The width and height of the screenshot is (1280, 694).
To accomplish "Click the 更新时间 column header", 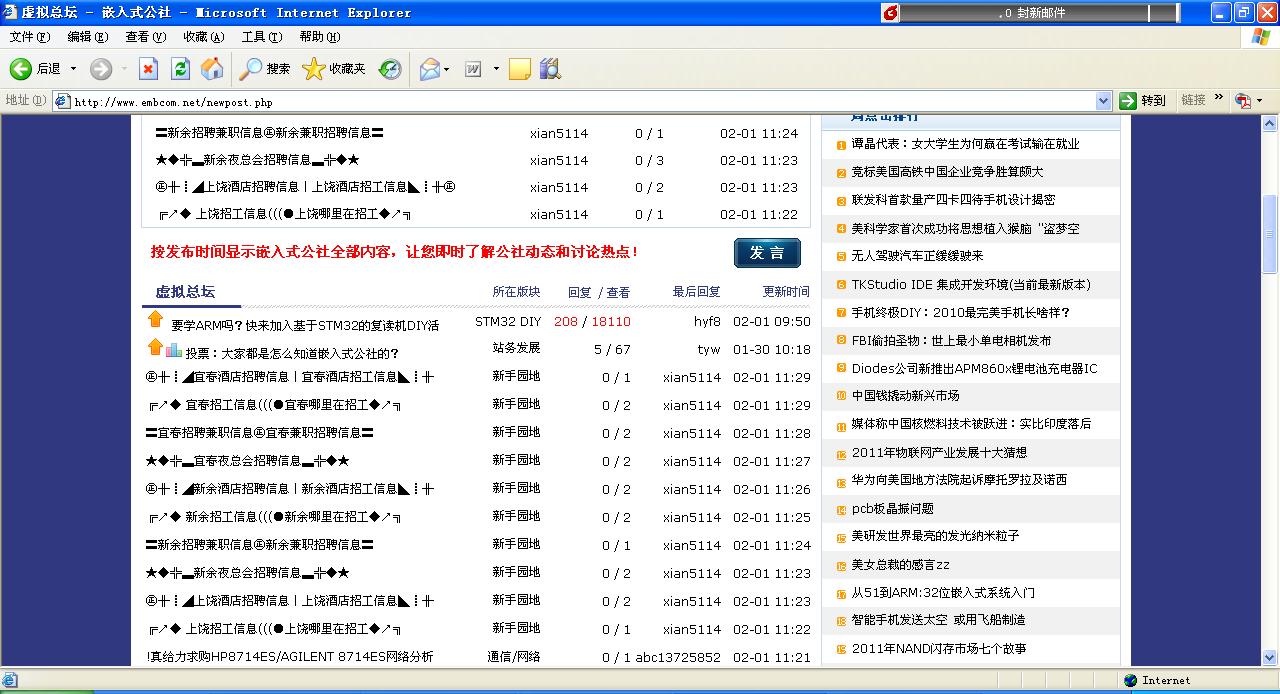I will pos(786,292).
